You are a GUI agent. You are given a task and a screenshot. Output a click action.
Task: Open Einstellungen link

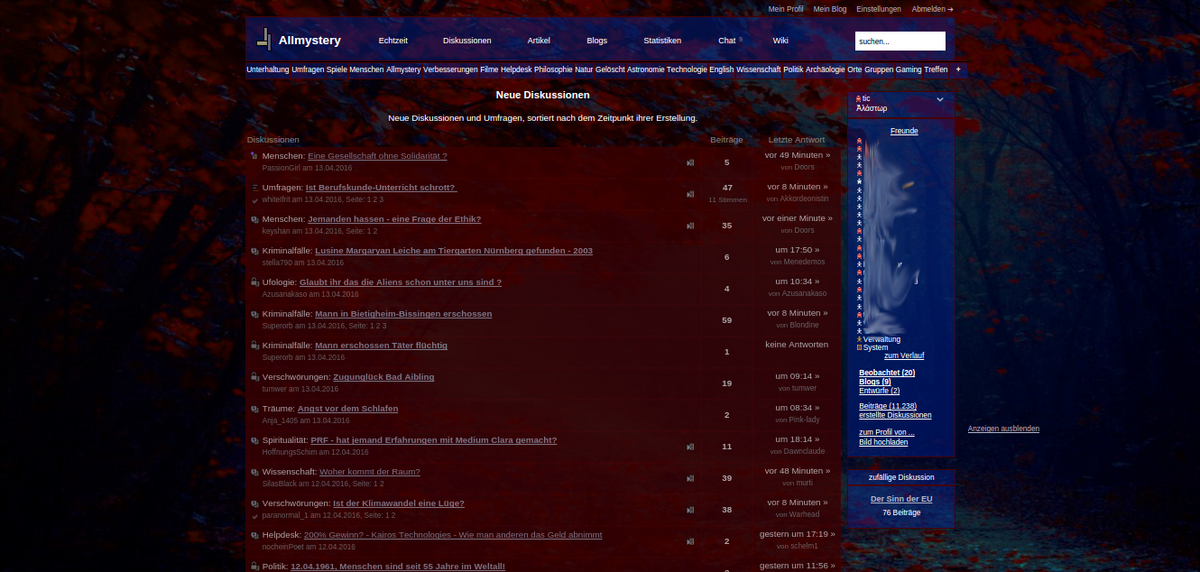879,9
